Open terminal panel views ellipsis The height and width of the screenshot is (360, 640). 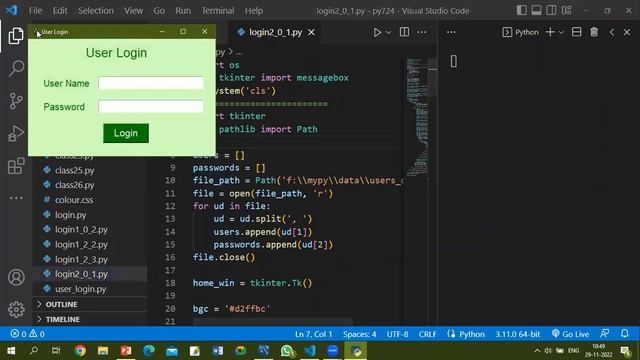coord(451,32)
